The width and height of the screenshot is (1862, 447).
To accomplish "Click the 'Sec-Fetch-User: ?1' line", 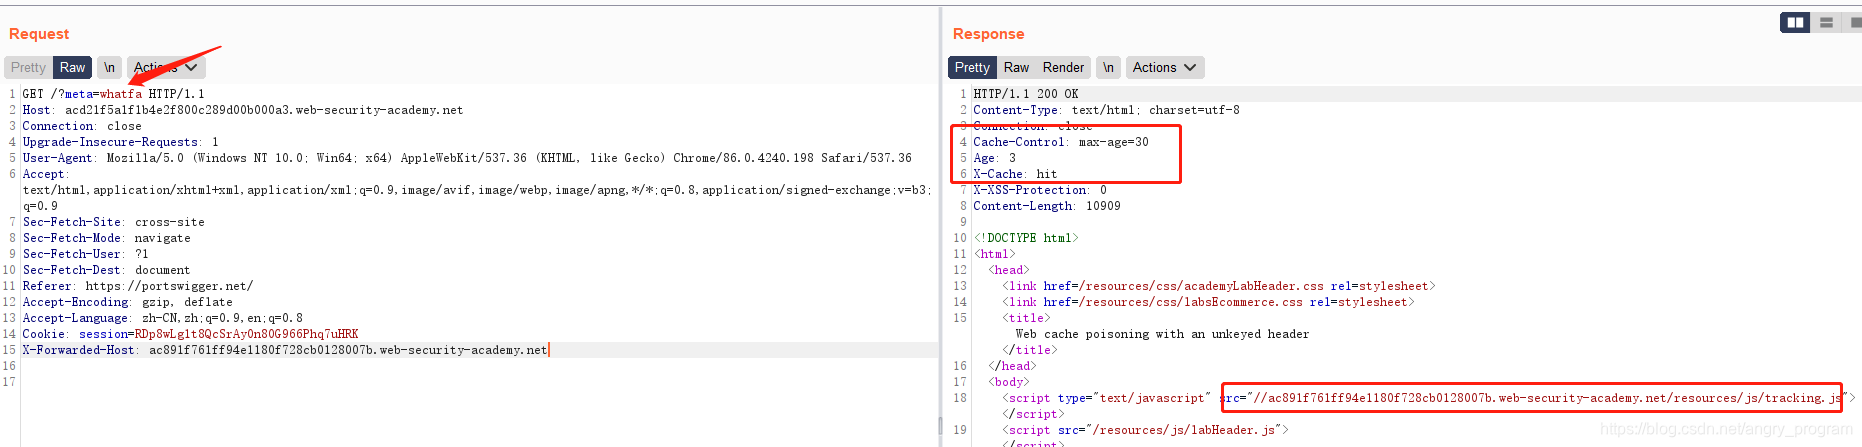I will click(x=86, y=254).
